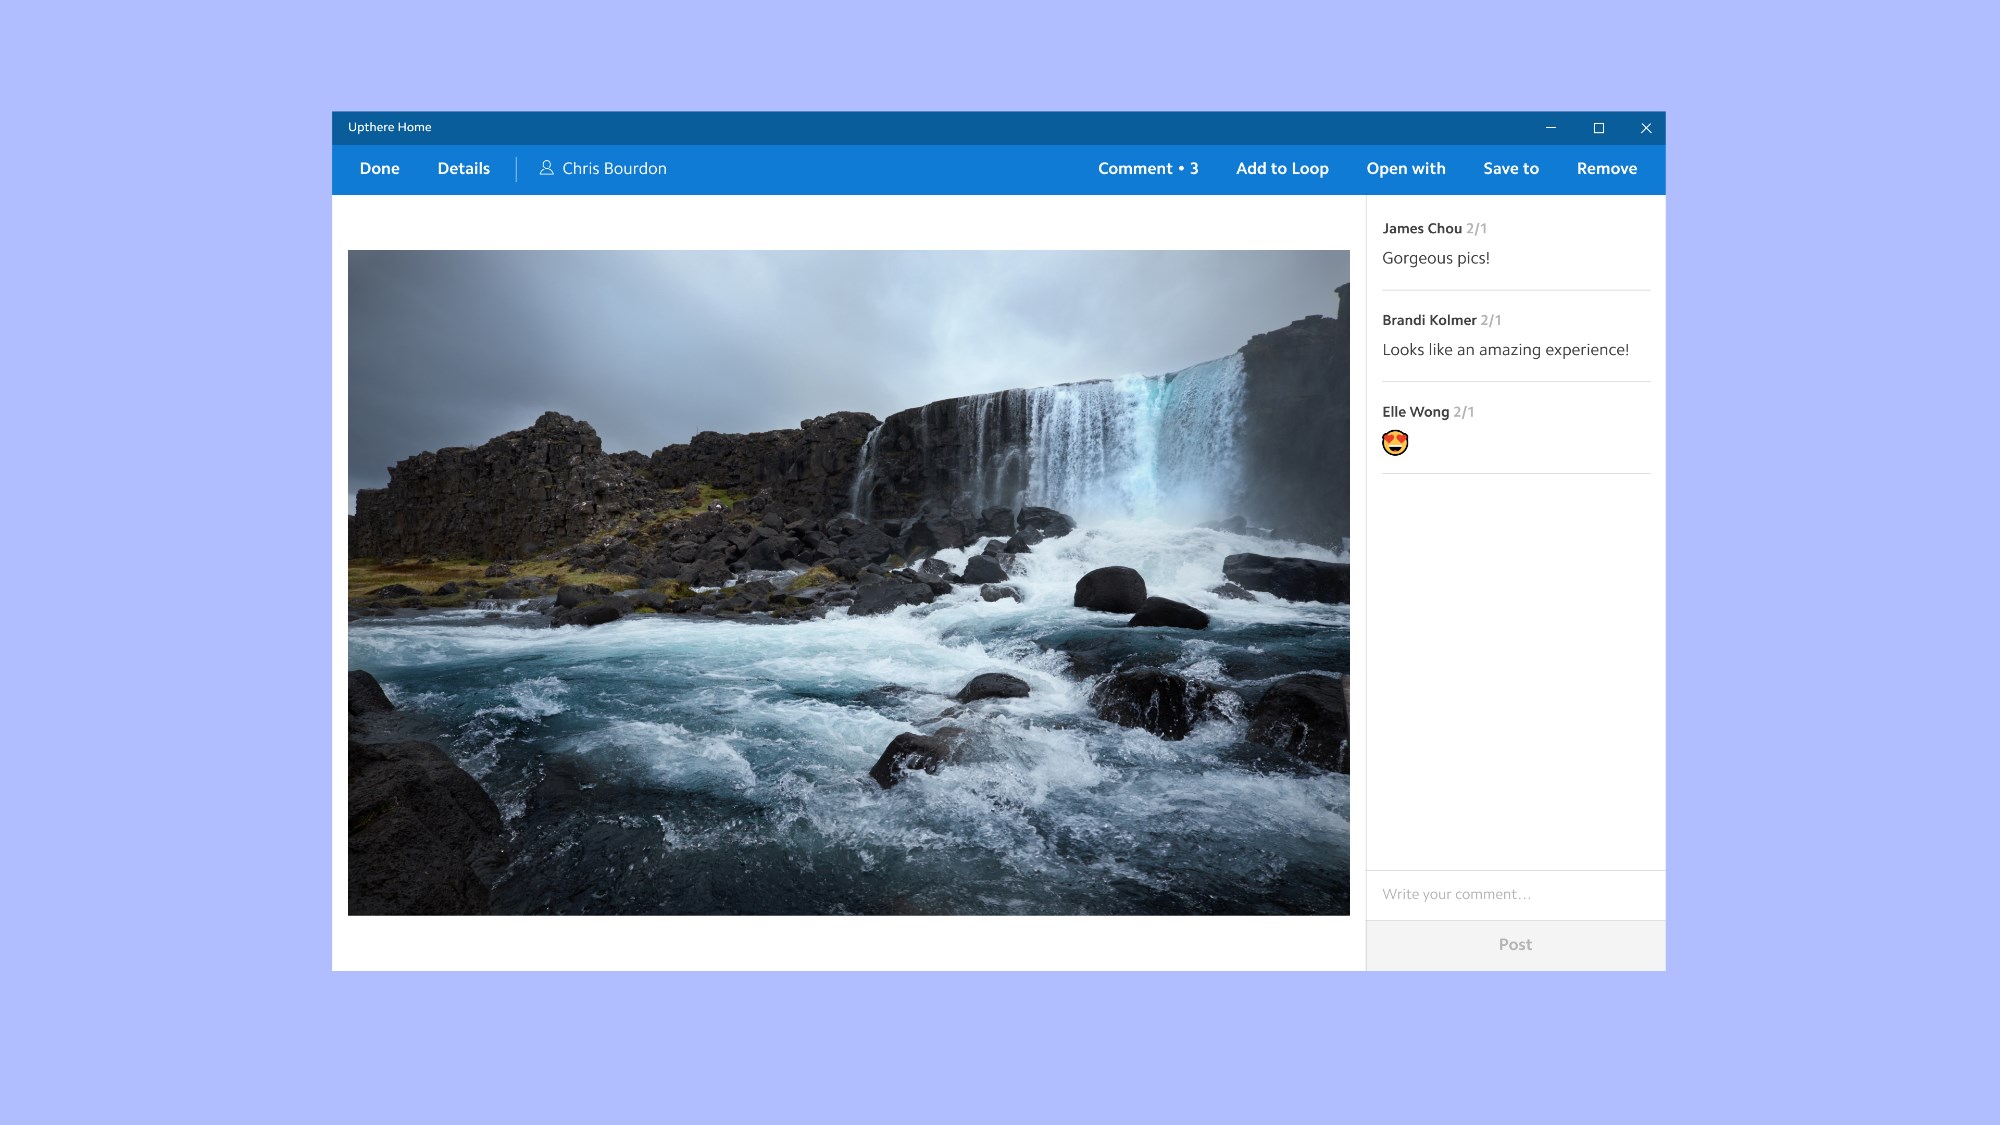Click the waterfall photo

point(848,582)
